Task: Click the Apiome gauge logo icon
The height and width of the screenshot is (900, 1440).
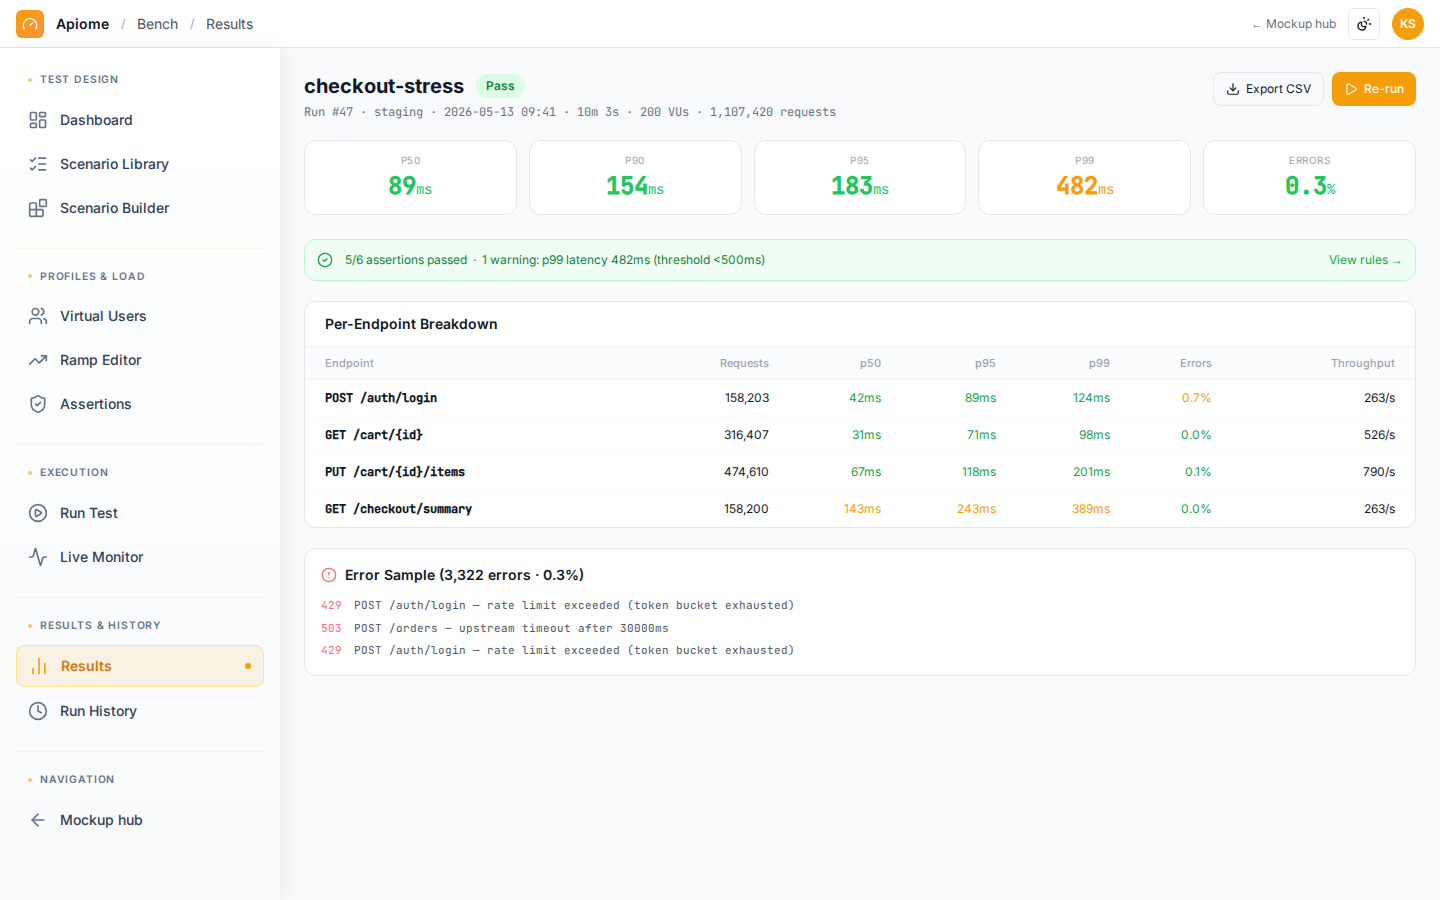Action: [x=30, y=24]
